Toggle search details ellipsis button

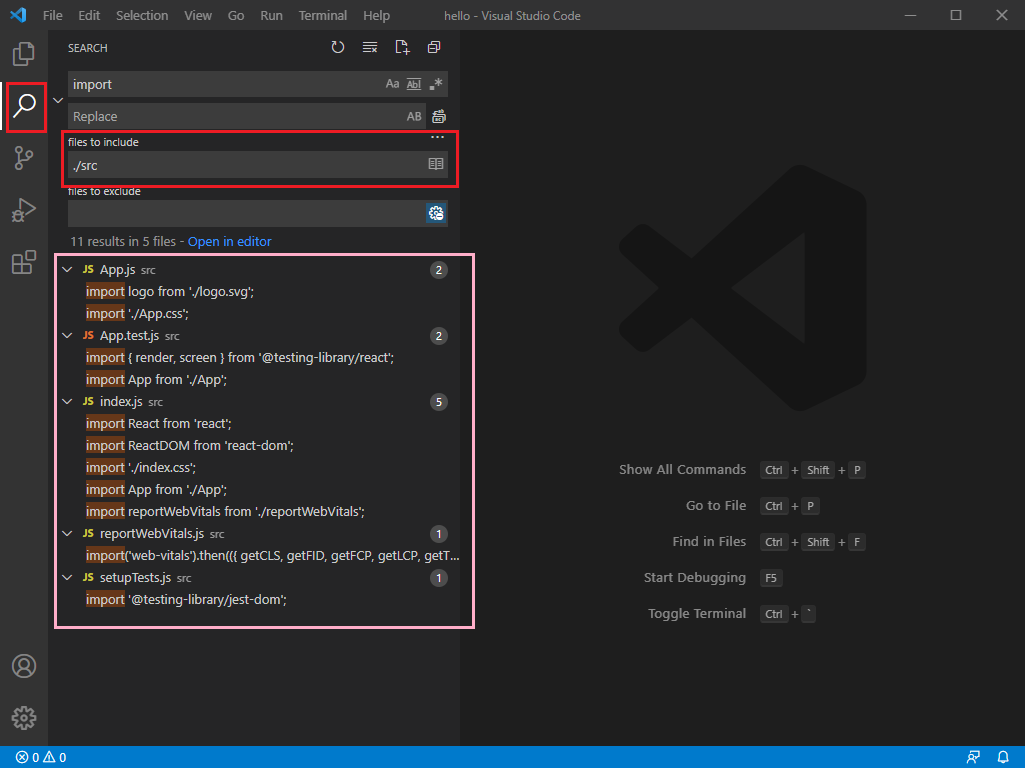pyautogui.click(x=437, y=137)
